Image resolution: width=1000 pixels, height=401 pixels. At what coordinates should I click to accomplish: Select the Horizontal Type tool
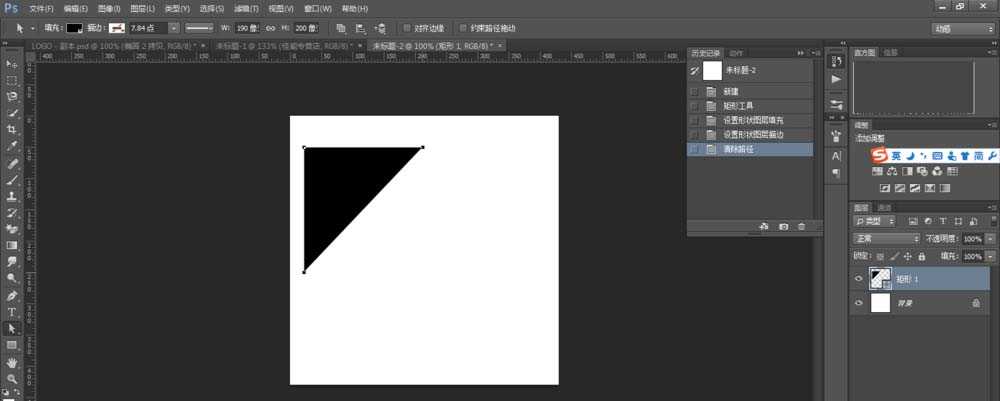pyautogui.click(x=12, y=312)
